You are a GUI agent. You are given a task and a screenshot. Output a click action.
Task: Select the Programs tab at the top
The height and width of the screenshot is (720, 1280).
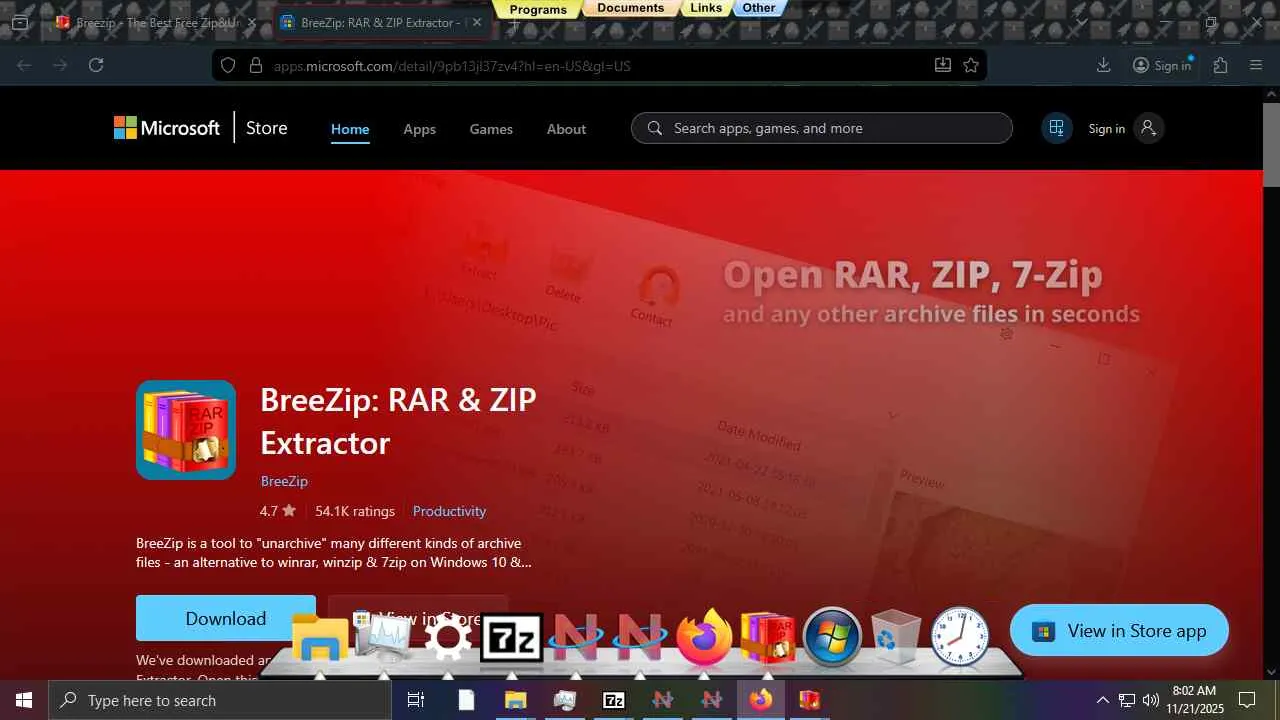pos(538,9)
